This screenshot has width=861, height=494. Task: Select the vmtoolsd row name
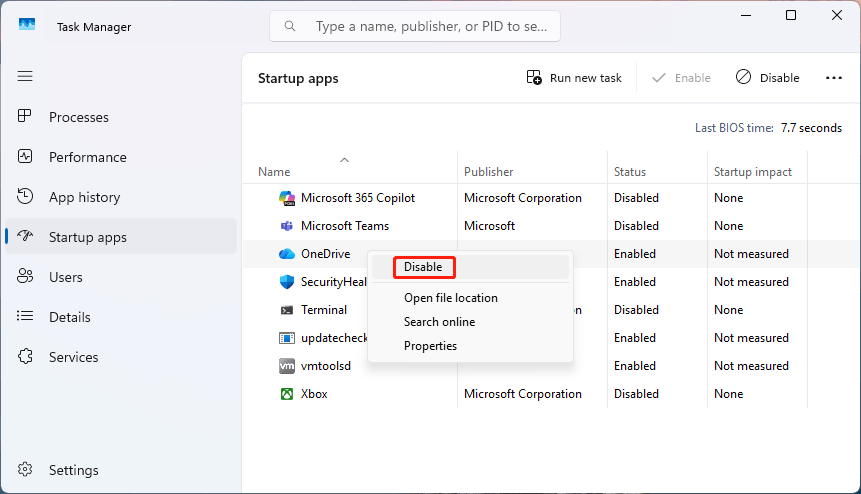326,366
